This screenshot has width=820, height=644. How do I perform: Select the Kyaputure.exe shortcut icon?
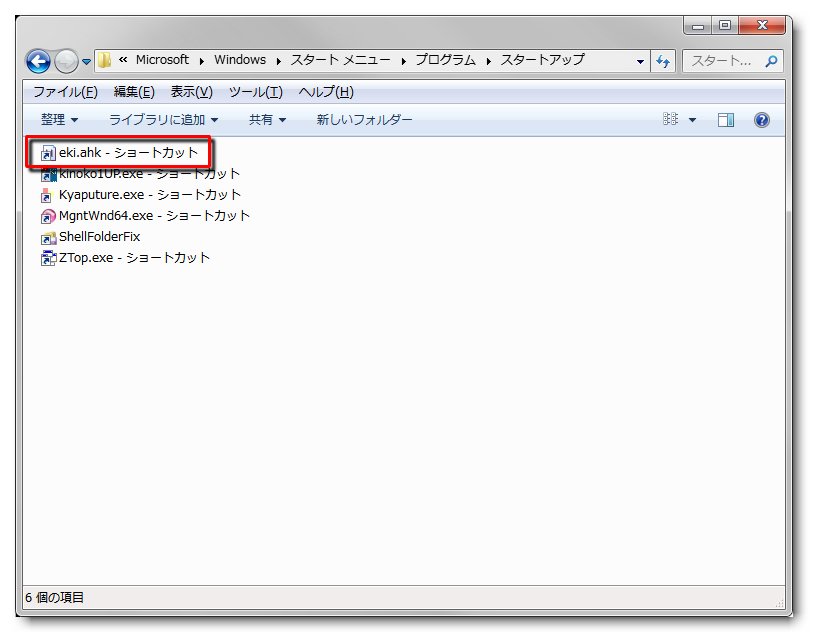[x=47, y=195]
